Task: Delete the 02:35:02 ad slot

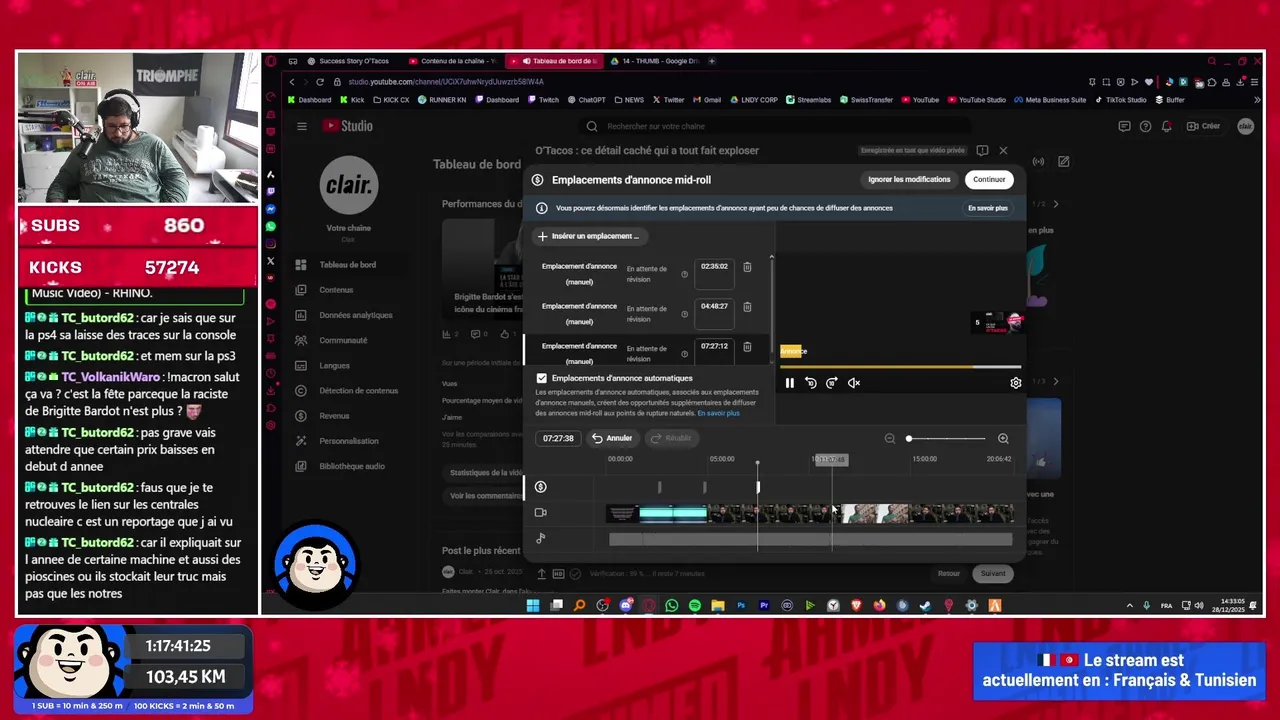Action: 747,267
